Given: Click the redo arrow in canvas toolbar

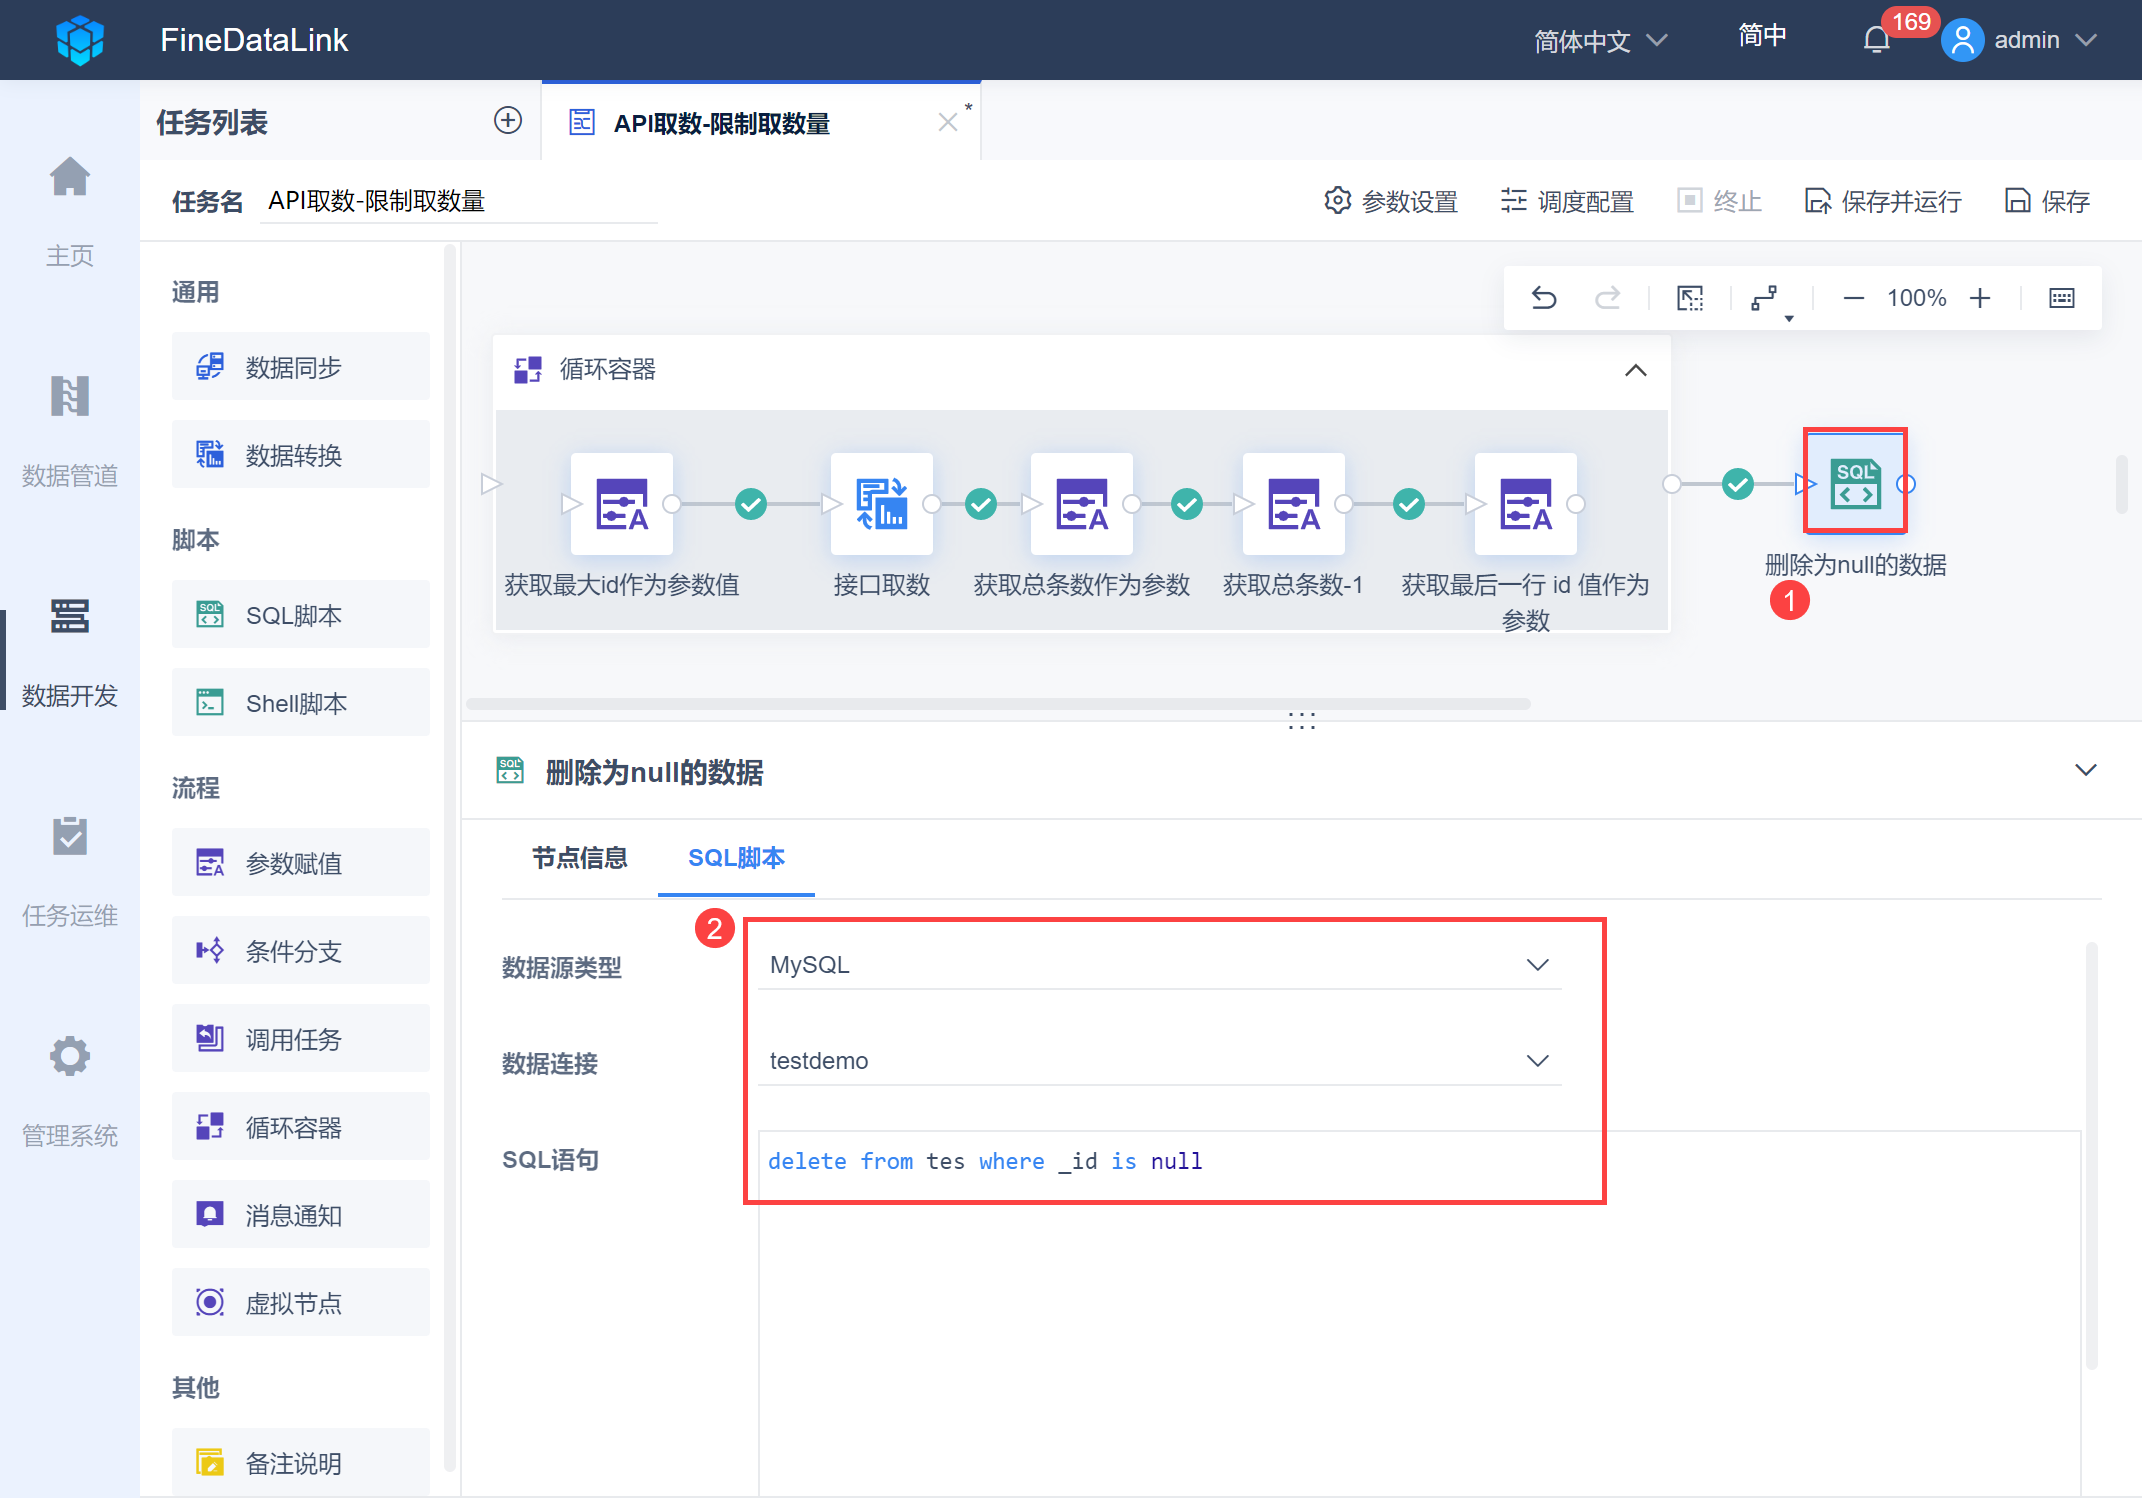Looking at the screenshot, I should pyautogui.click(x=1607, y=298).
